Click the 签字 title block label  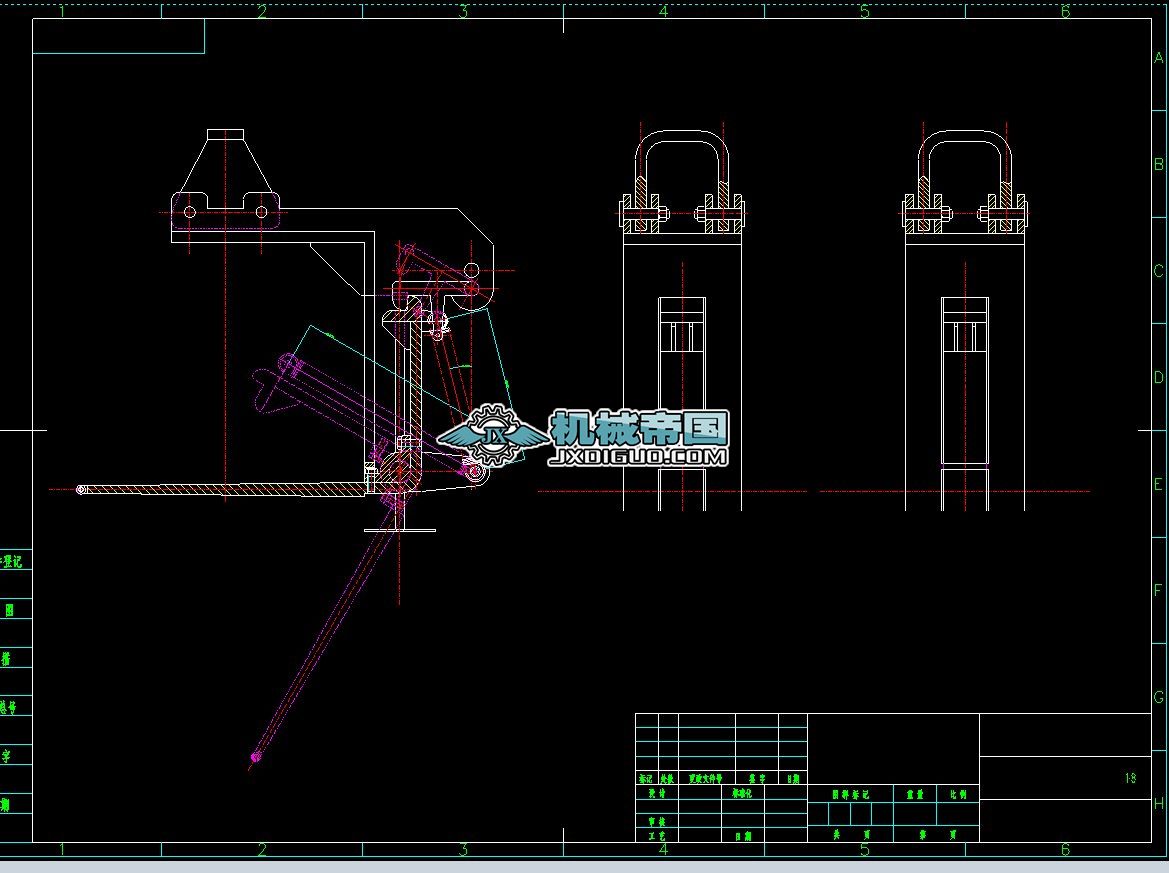(756, 778)
